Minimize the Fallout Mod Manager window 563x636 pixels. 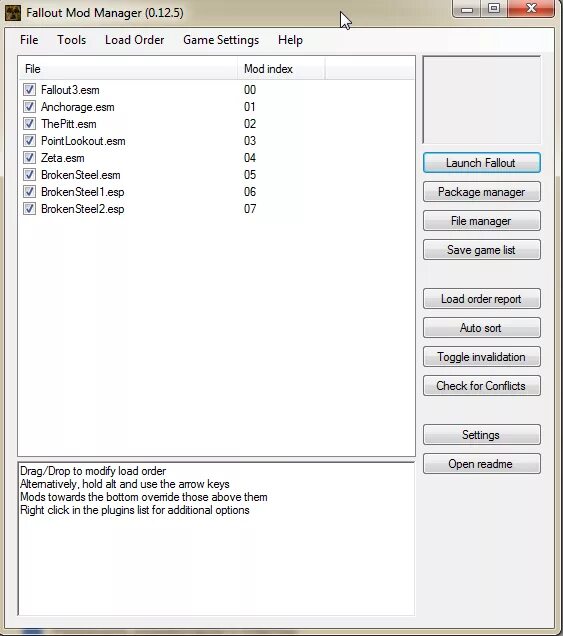(x=467, y=9)
